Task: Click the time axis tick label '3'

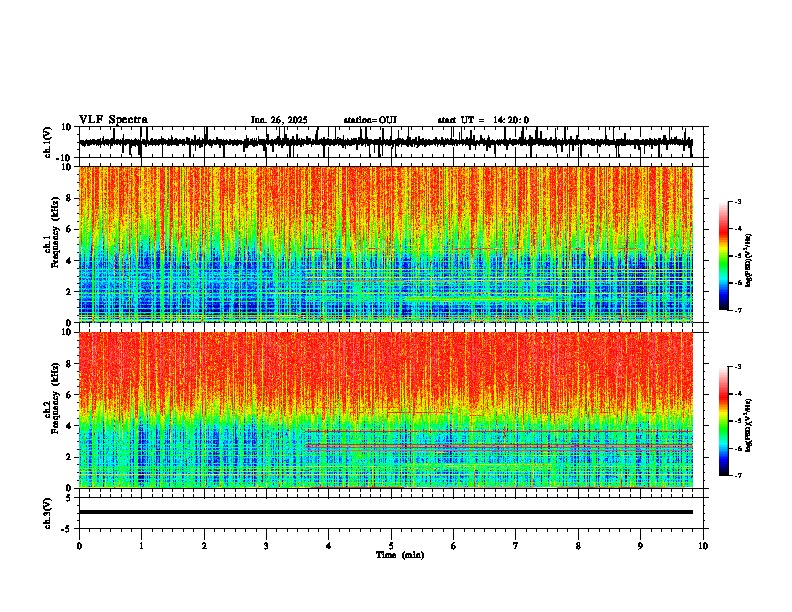Action: [266, 546]
